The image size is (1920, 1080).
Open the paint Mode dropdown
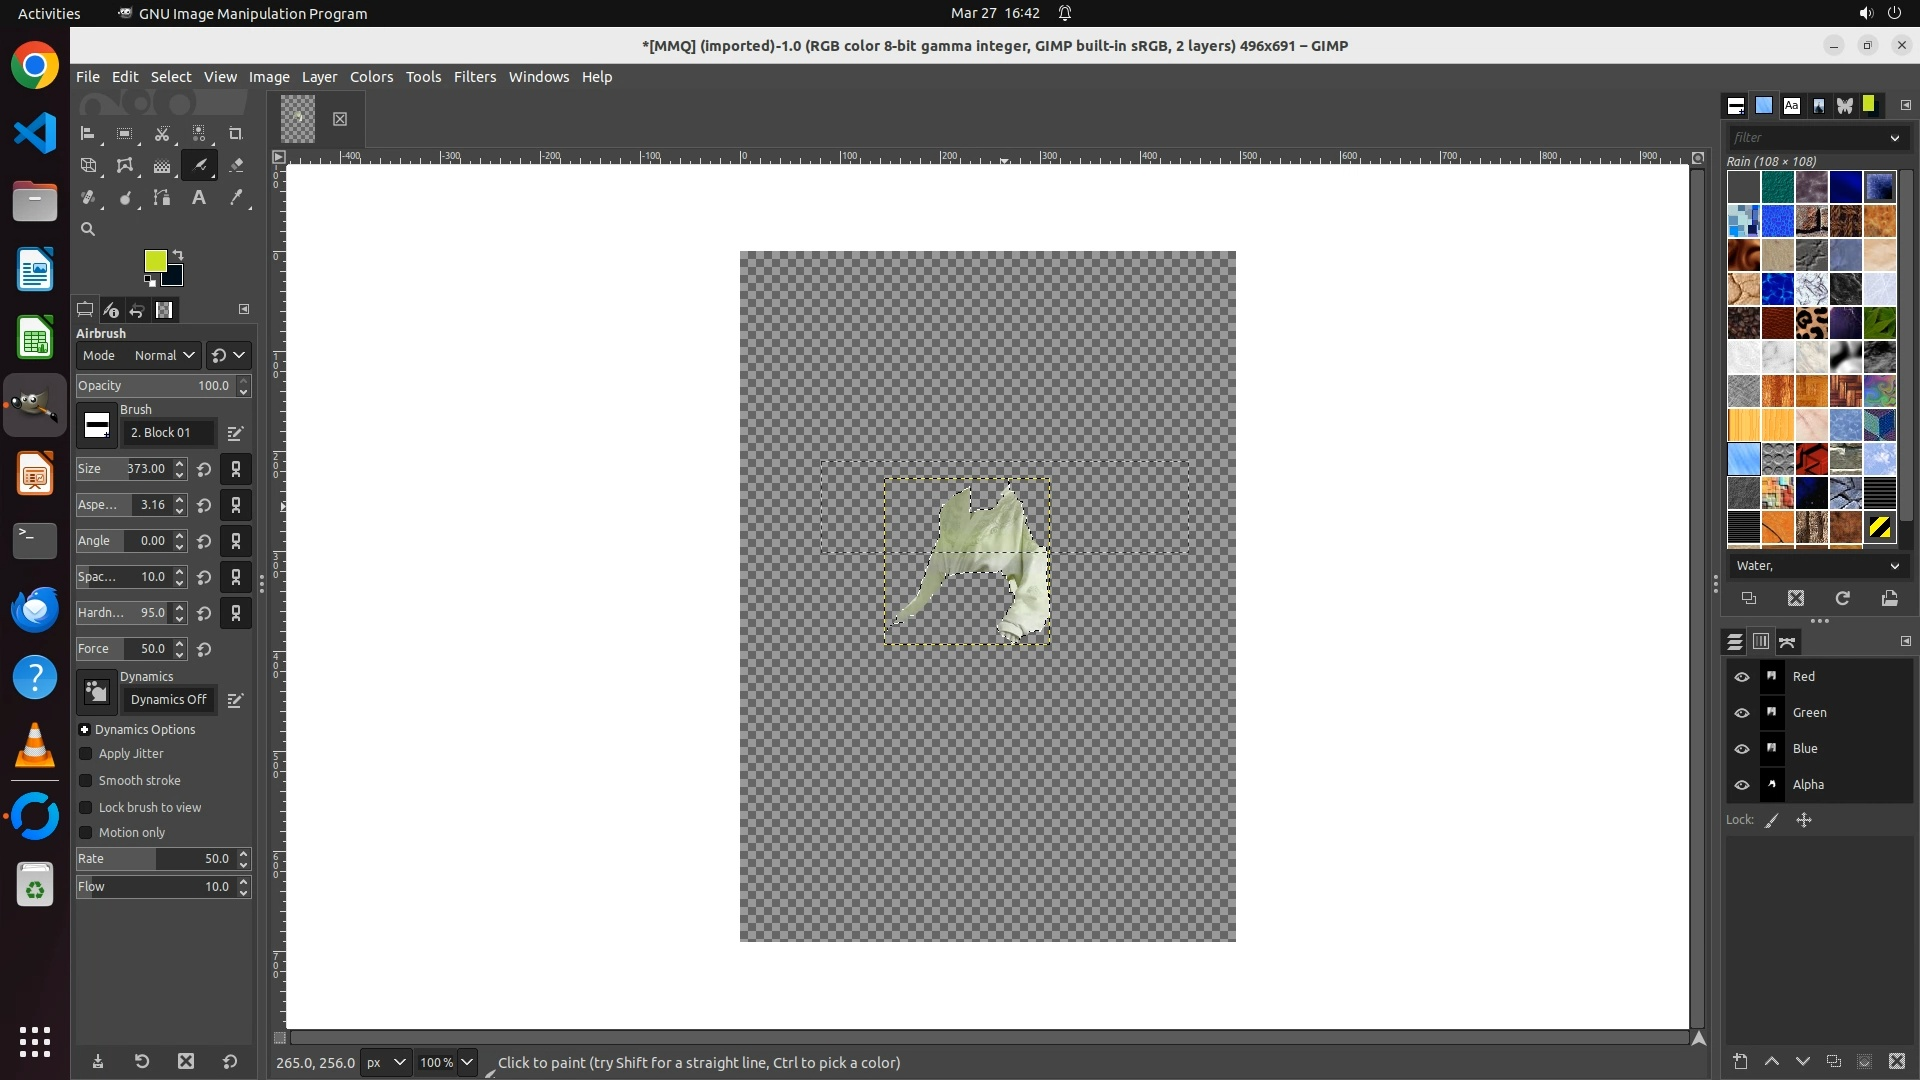[x=164, y=356]
